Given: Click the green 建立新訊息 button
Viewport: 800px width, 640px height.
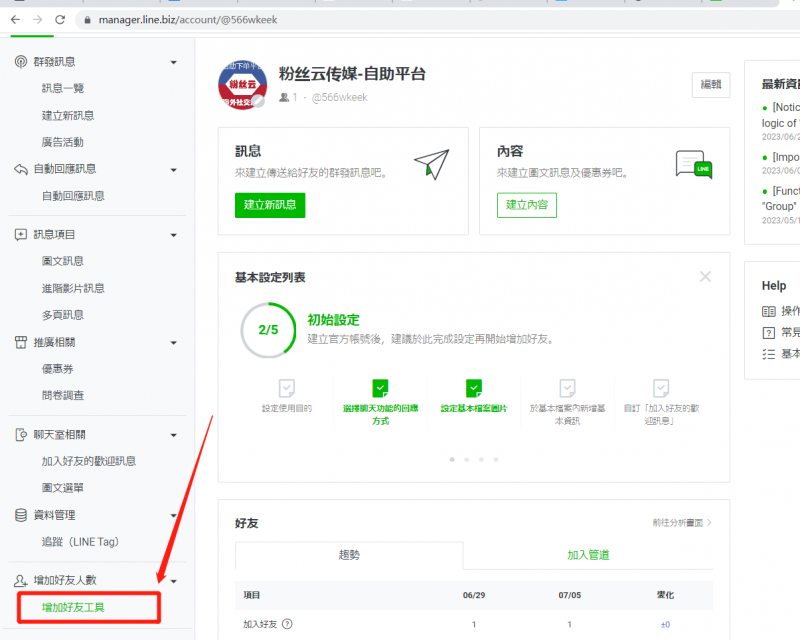Looking at the screenshot, I should coord(270,205).
